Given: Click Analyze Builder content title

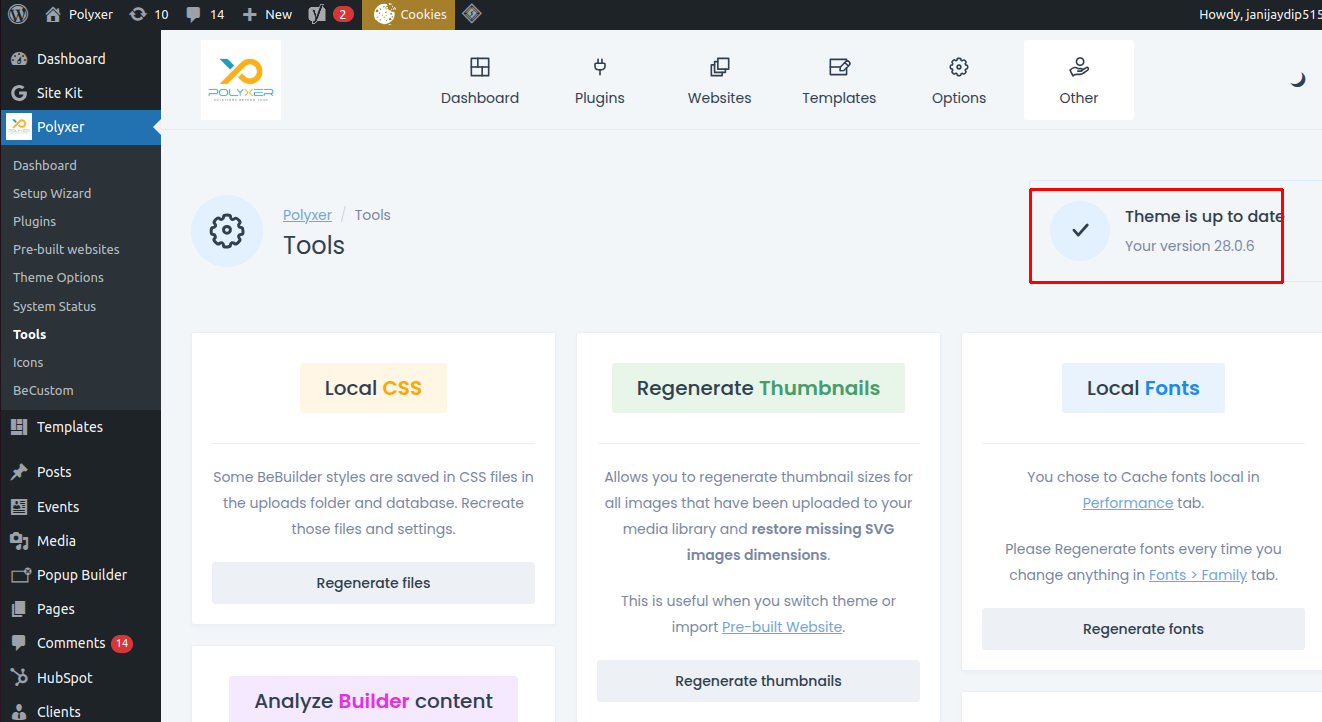Looking at the screenshot, I should tap(373, 700).
